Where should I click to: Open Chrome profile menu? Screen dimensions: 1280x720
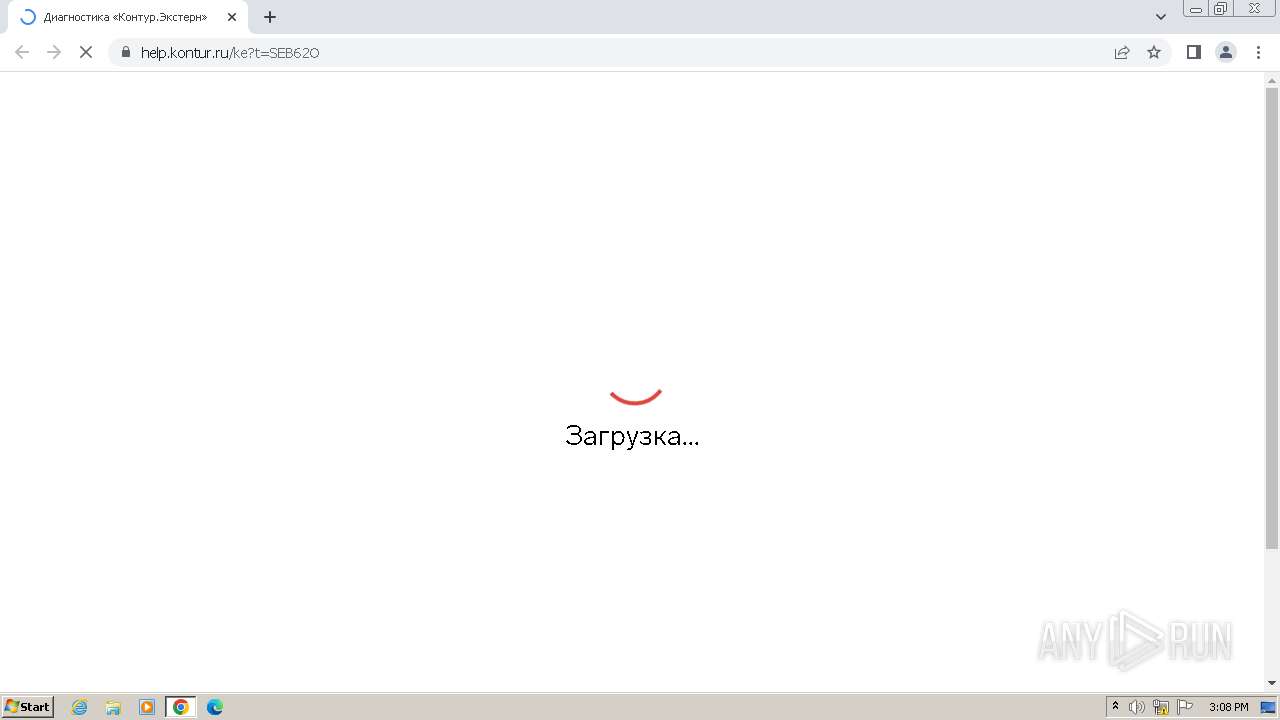(1226, 52)
